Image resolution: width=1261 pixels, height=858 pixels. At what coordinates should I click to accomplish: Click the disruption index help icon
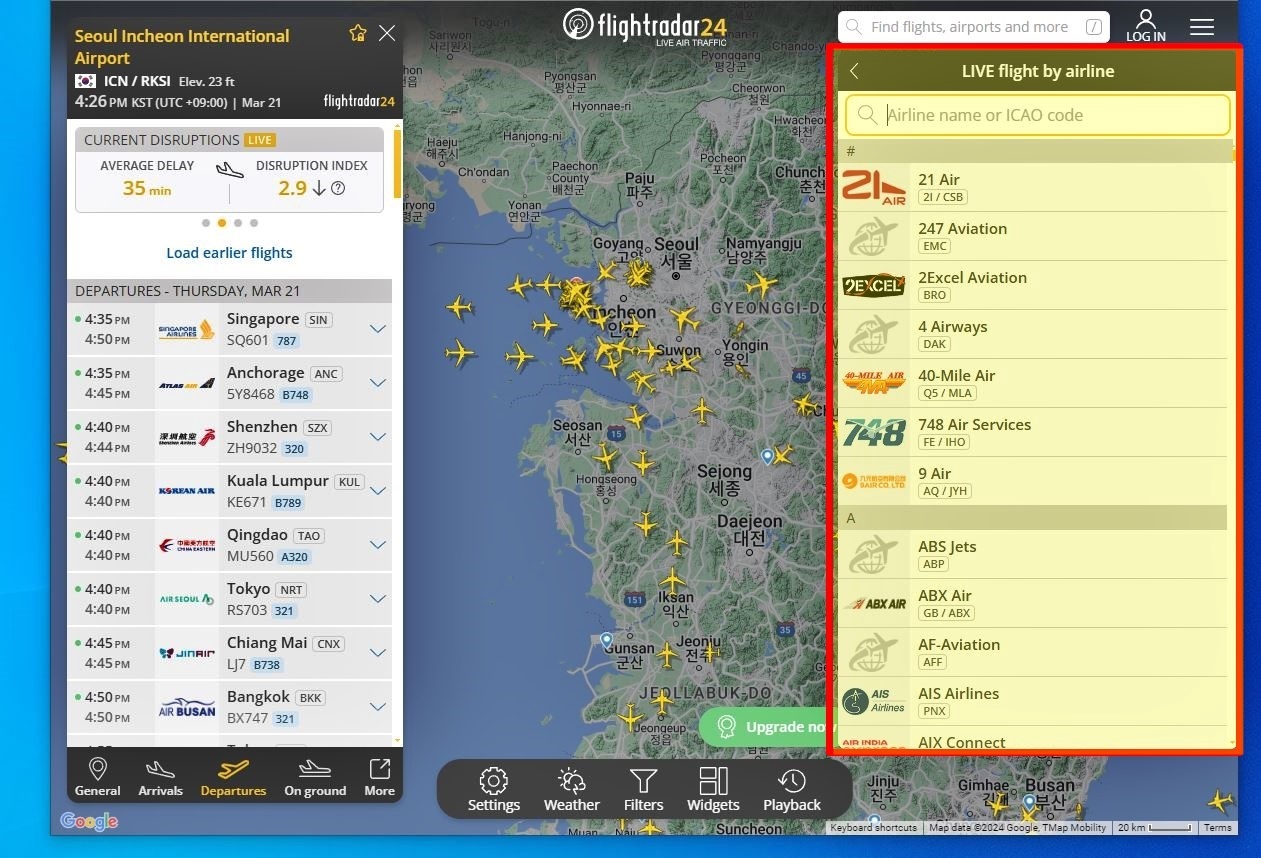tap(338, 188)
